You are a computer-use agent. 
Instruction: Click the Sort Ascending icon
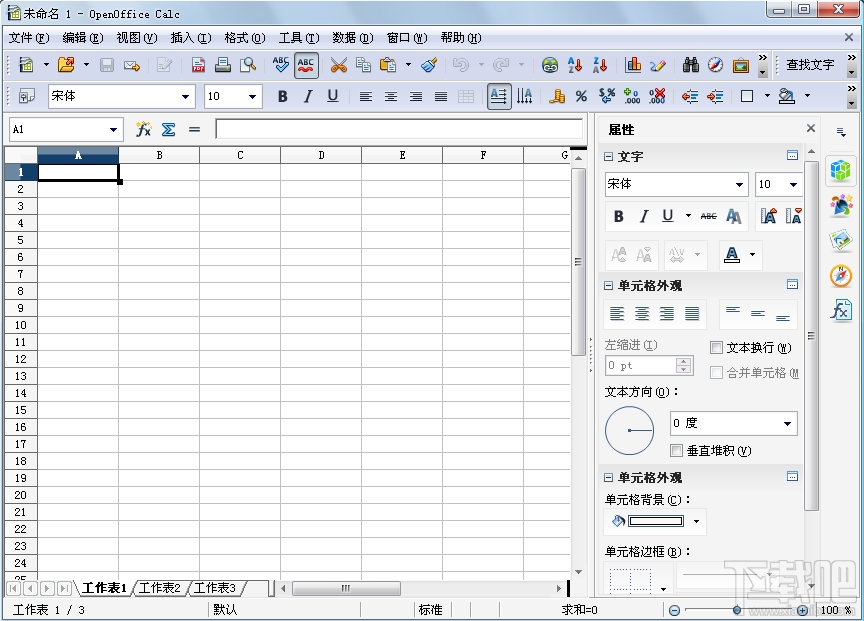573,64
